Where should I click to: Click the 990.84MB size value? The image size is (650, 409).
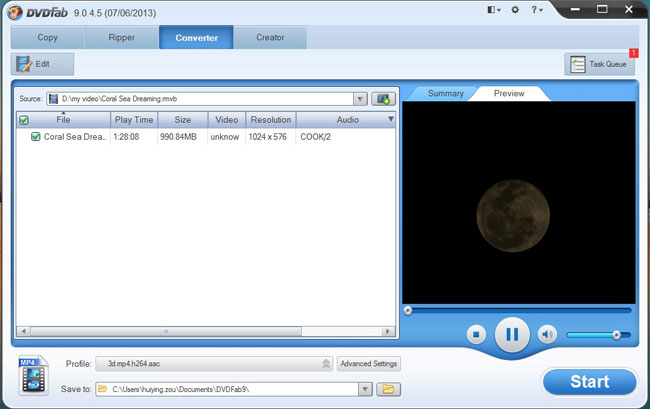[178, 137]
